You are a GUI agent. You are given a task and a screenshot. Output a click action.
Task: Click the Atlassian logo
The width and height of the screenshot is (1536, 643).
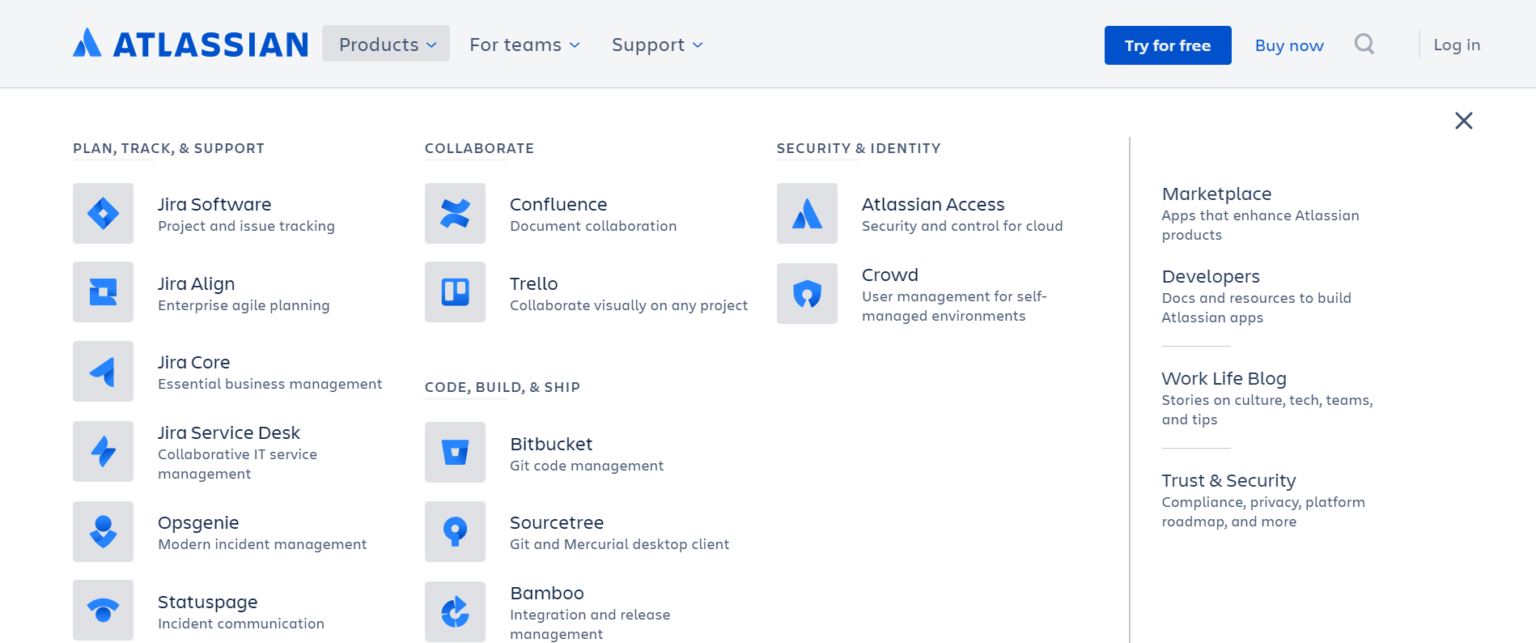(190, 43)
